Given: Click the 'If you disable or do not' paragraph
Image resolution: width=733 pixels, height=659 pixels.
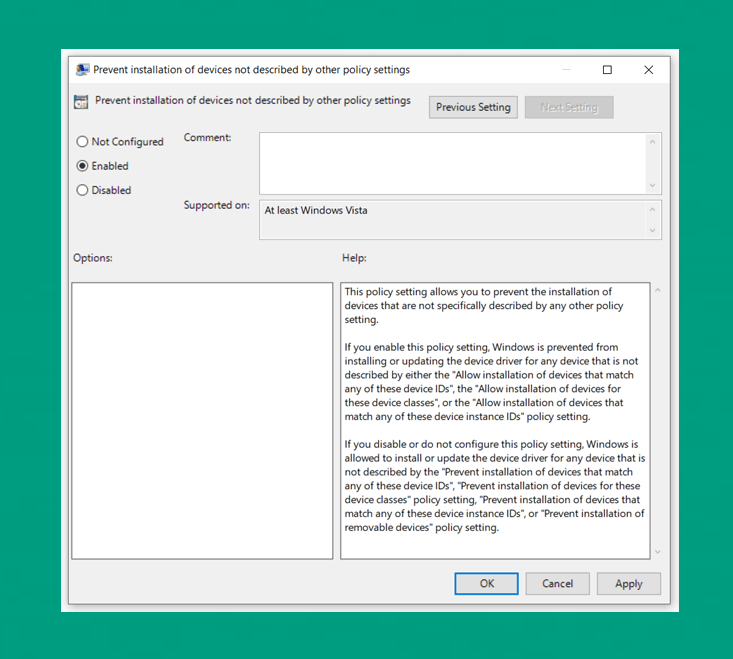Looking at the screenshot, I should (x=495, y=486).
